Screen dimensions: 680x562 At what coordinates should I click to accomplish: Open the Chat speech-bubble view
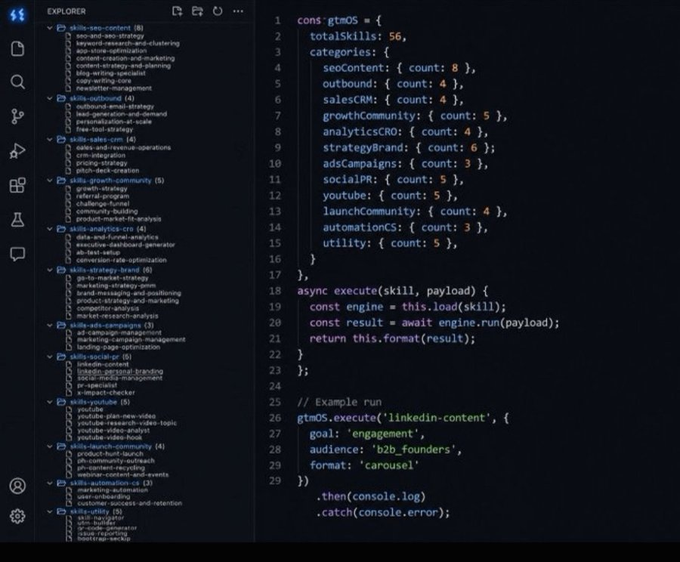tap(17, 254)
